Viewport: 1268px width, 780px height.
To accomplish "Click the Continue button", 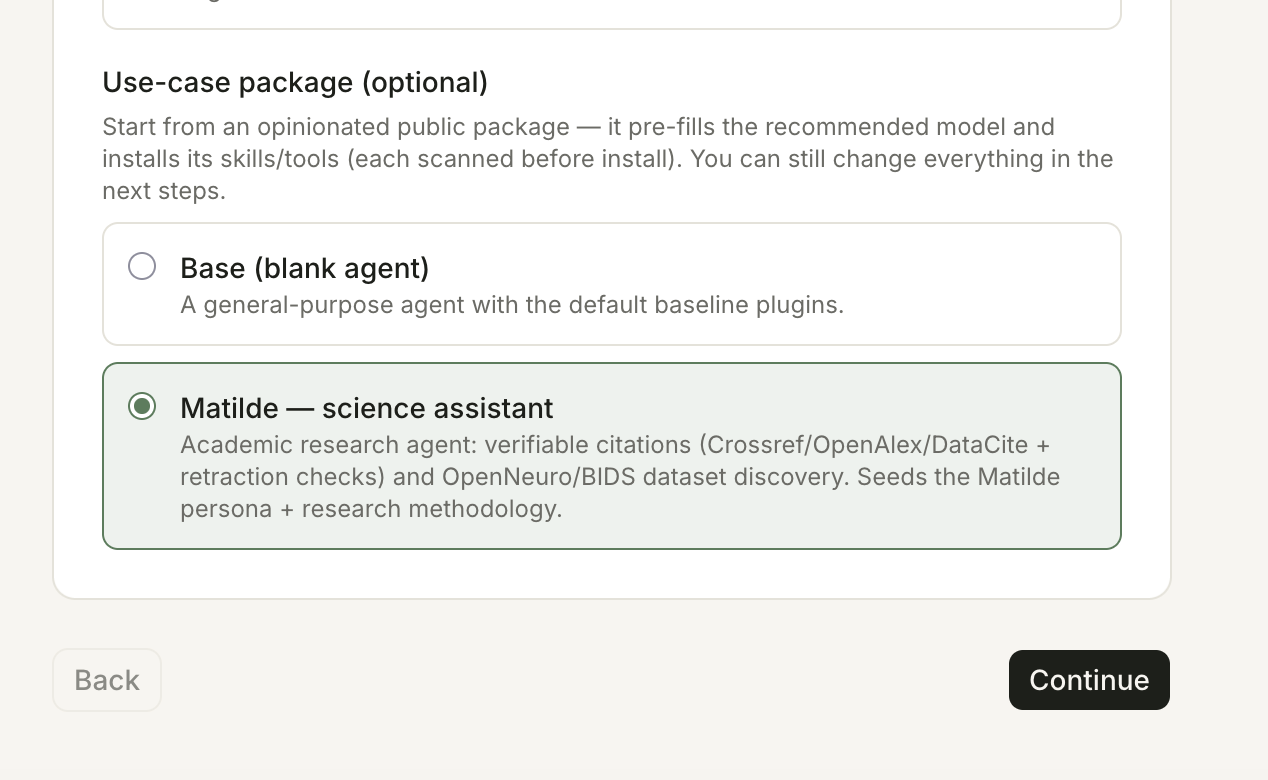I will [1089, 680].
